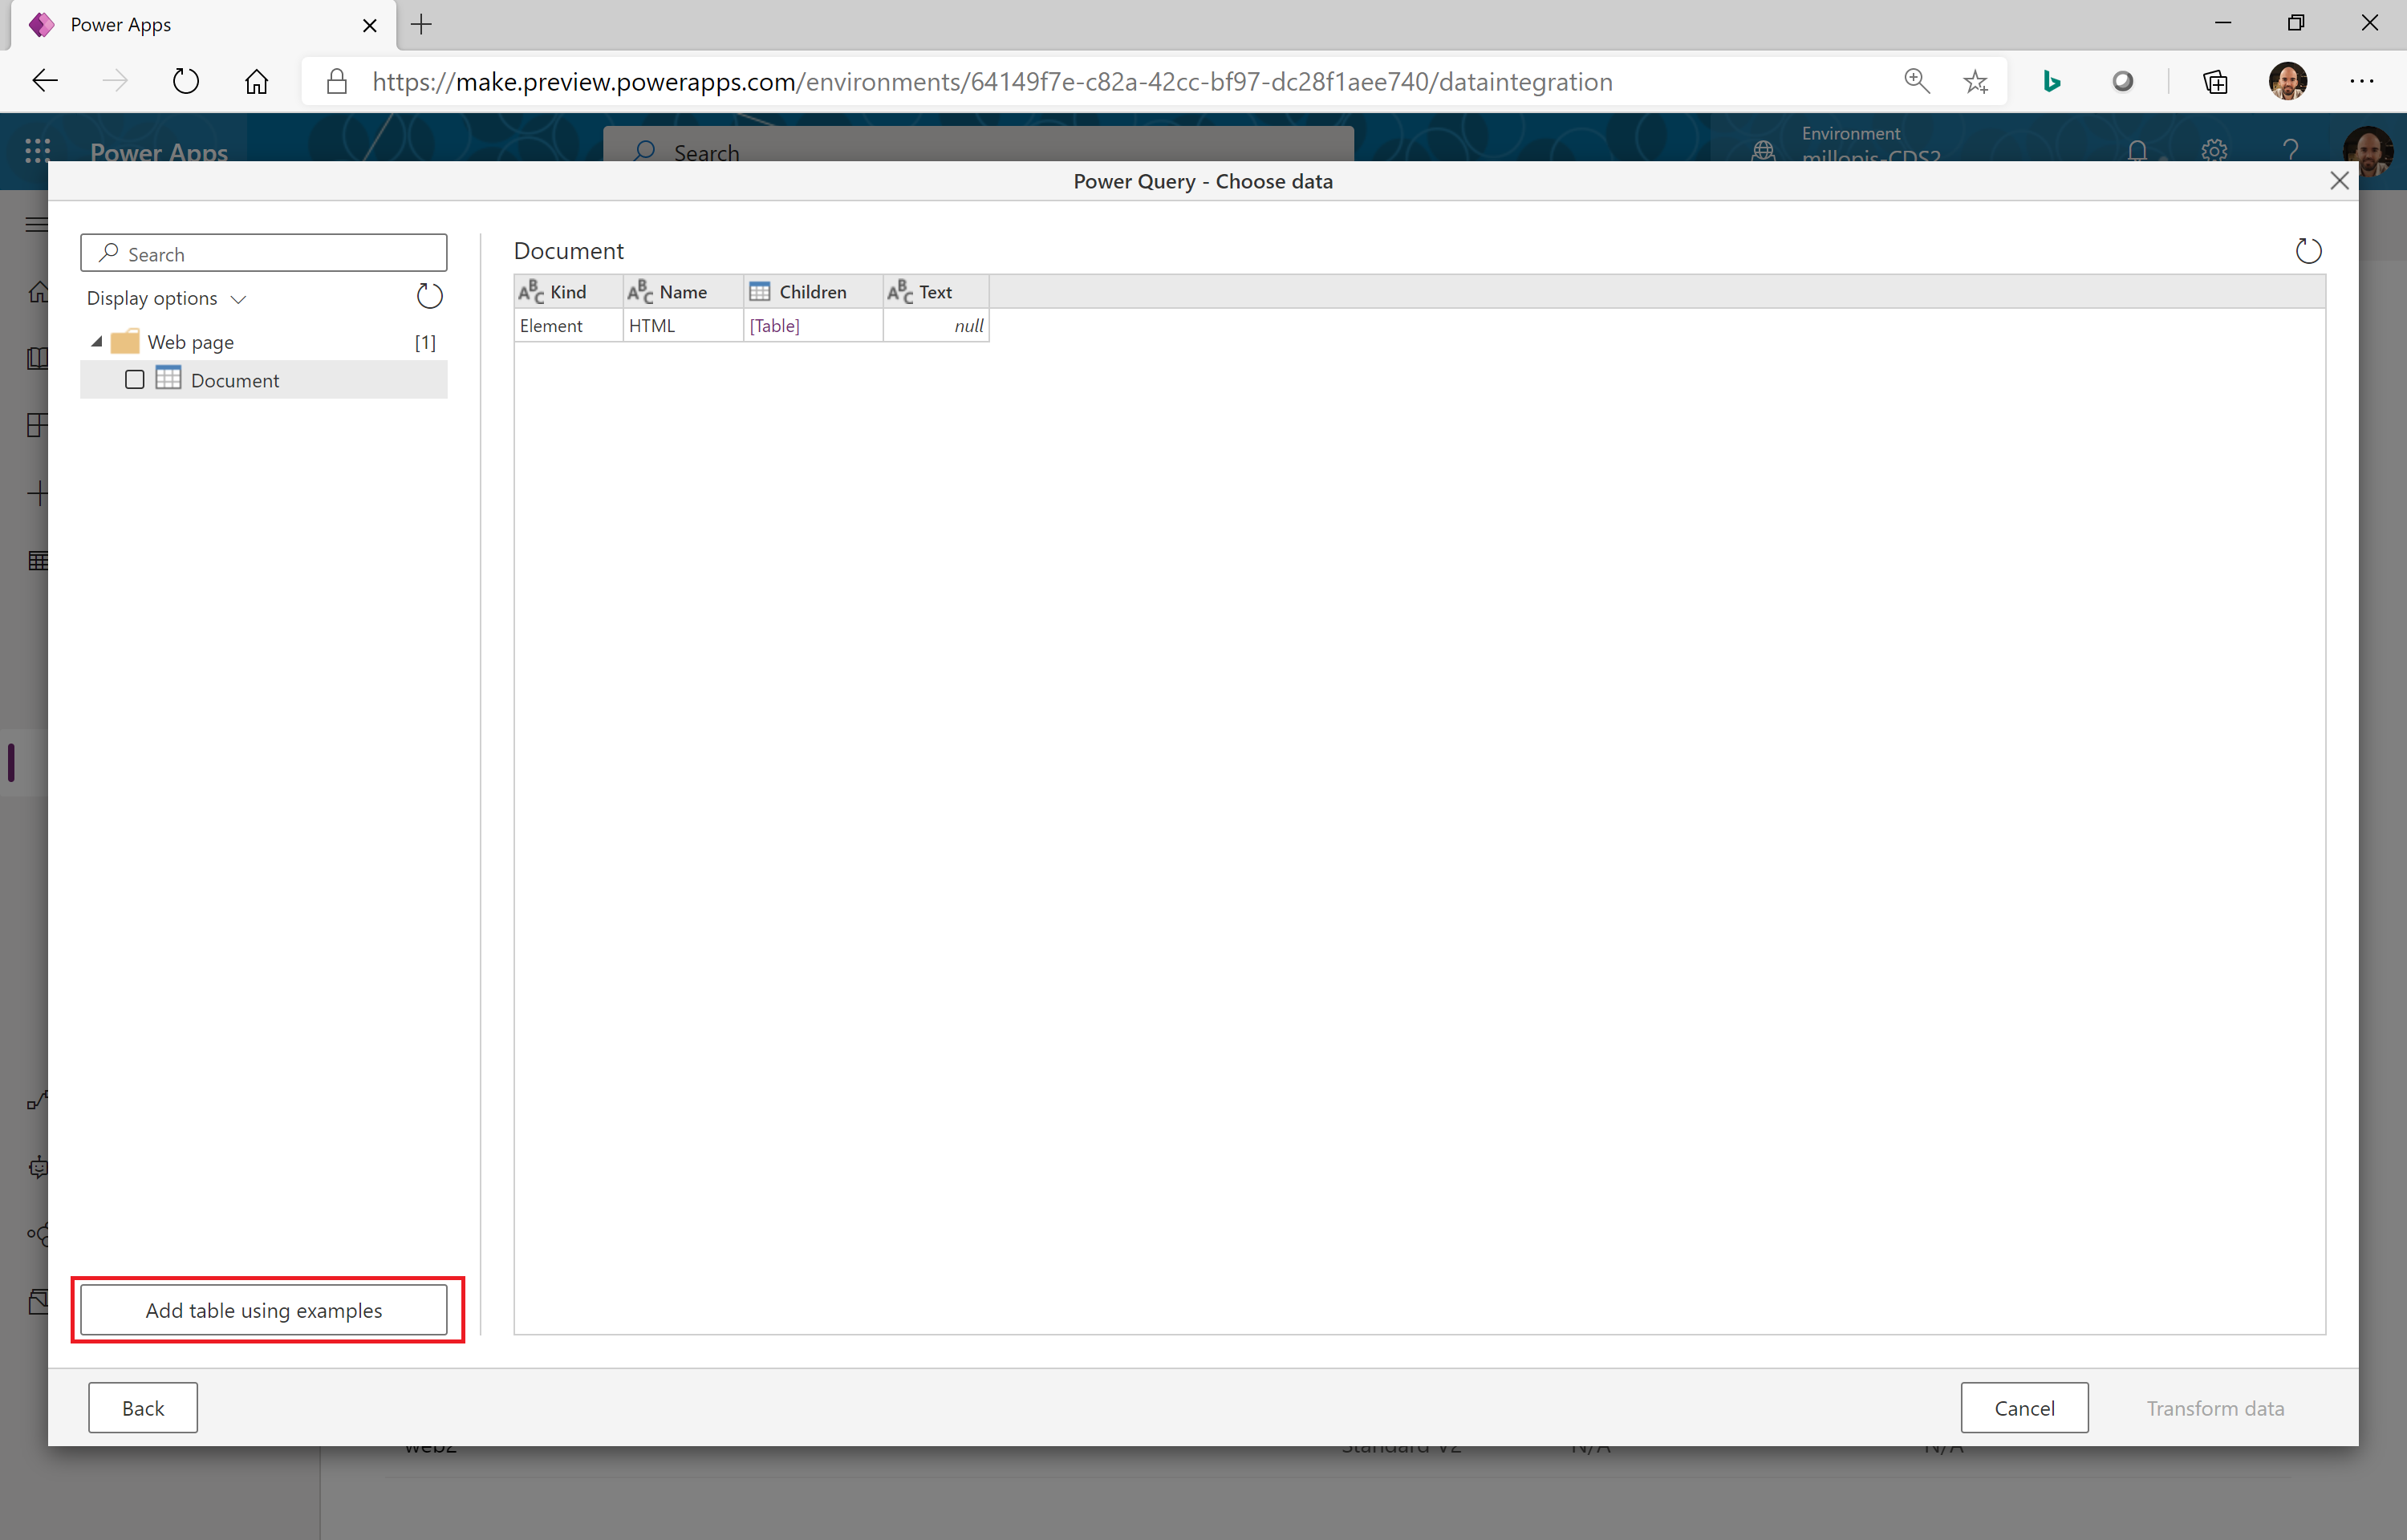Close the Power Query dialog
This screenshot has width=2407, height=1540.
(x=2338, y=181)
